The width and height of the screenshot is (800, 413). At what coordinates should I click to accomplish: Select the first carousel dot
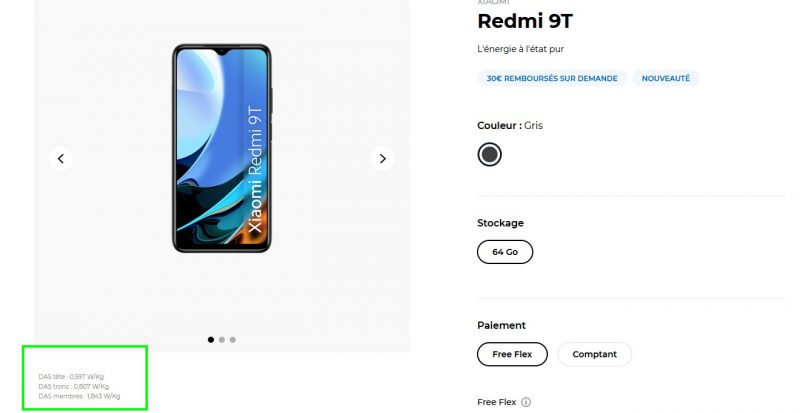coord(210,340)
